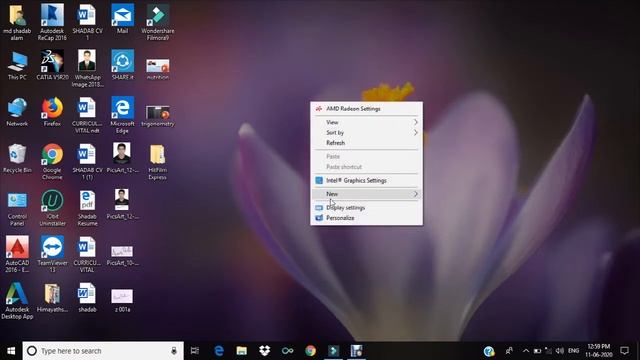The height and width of the screenshot is (360, 640).
Task: Open Task View from the taskbar
Action: (195, 351)
